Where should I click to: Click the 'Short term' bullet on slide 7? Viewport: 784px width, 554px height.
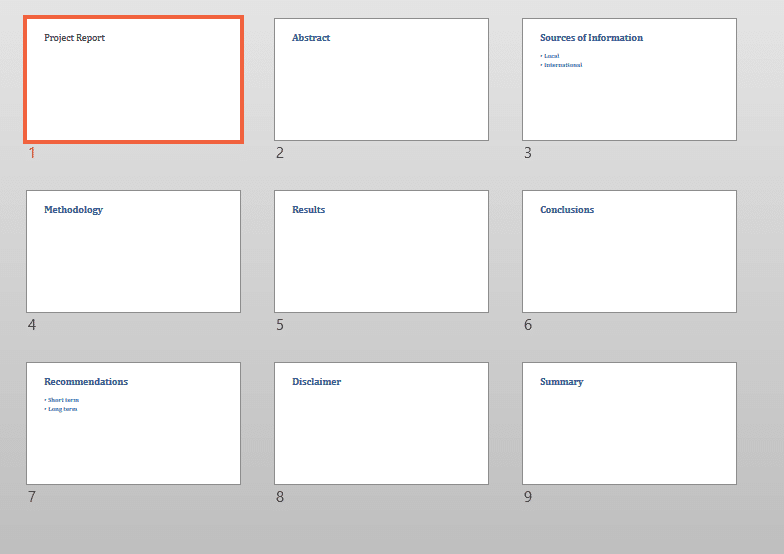(63, 400)
